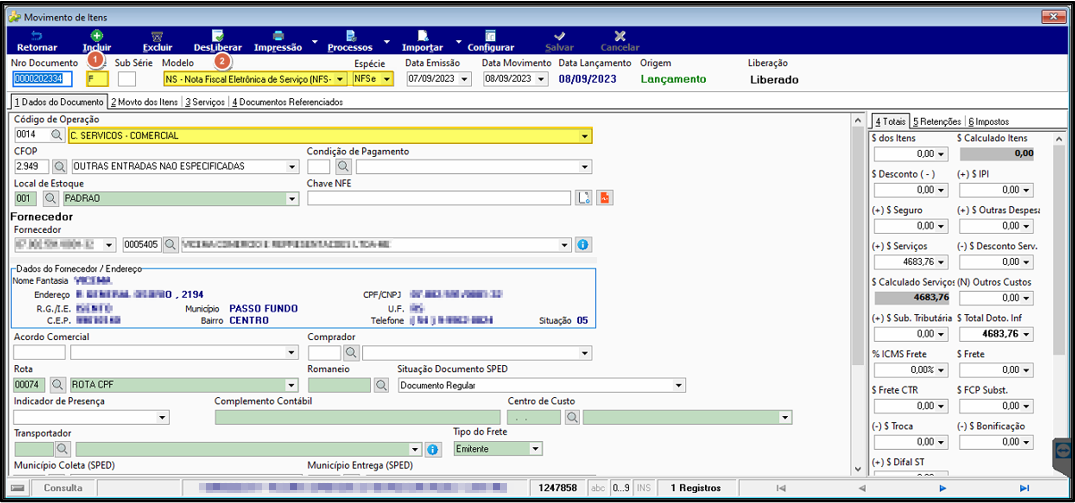The width and height of the screenshot is (1075, 503).
Task: Open the Configurar toolbar icon
Action: tap(490, 36)
